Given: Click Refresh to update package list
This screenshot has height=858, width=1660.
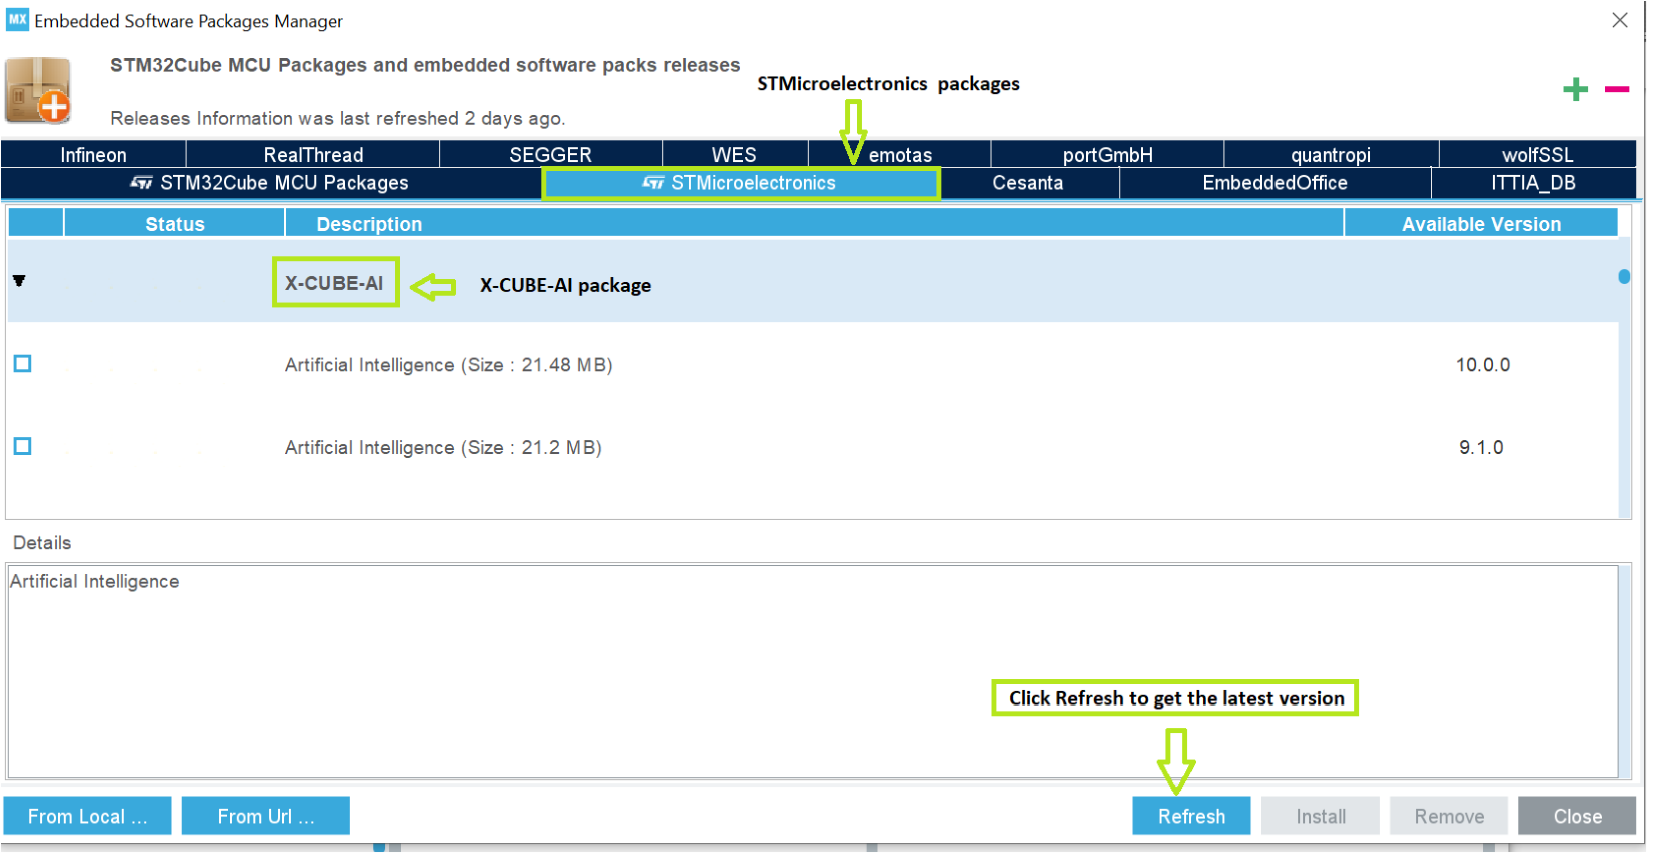Looking at the screenshot, I should coord(1191,816).
